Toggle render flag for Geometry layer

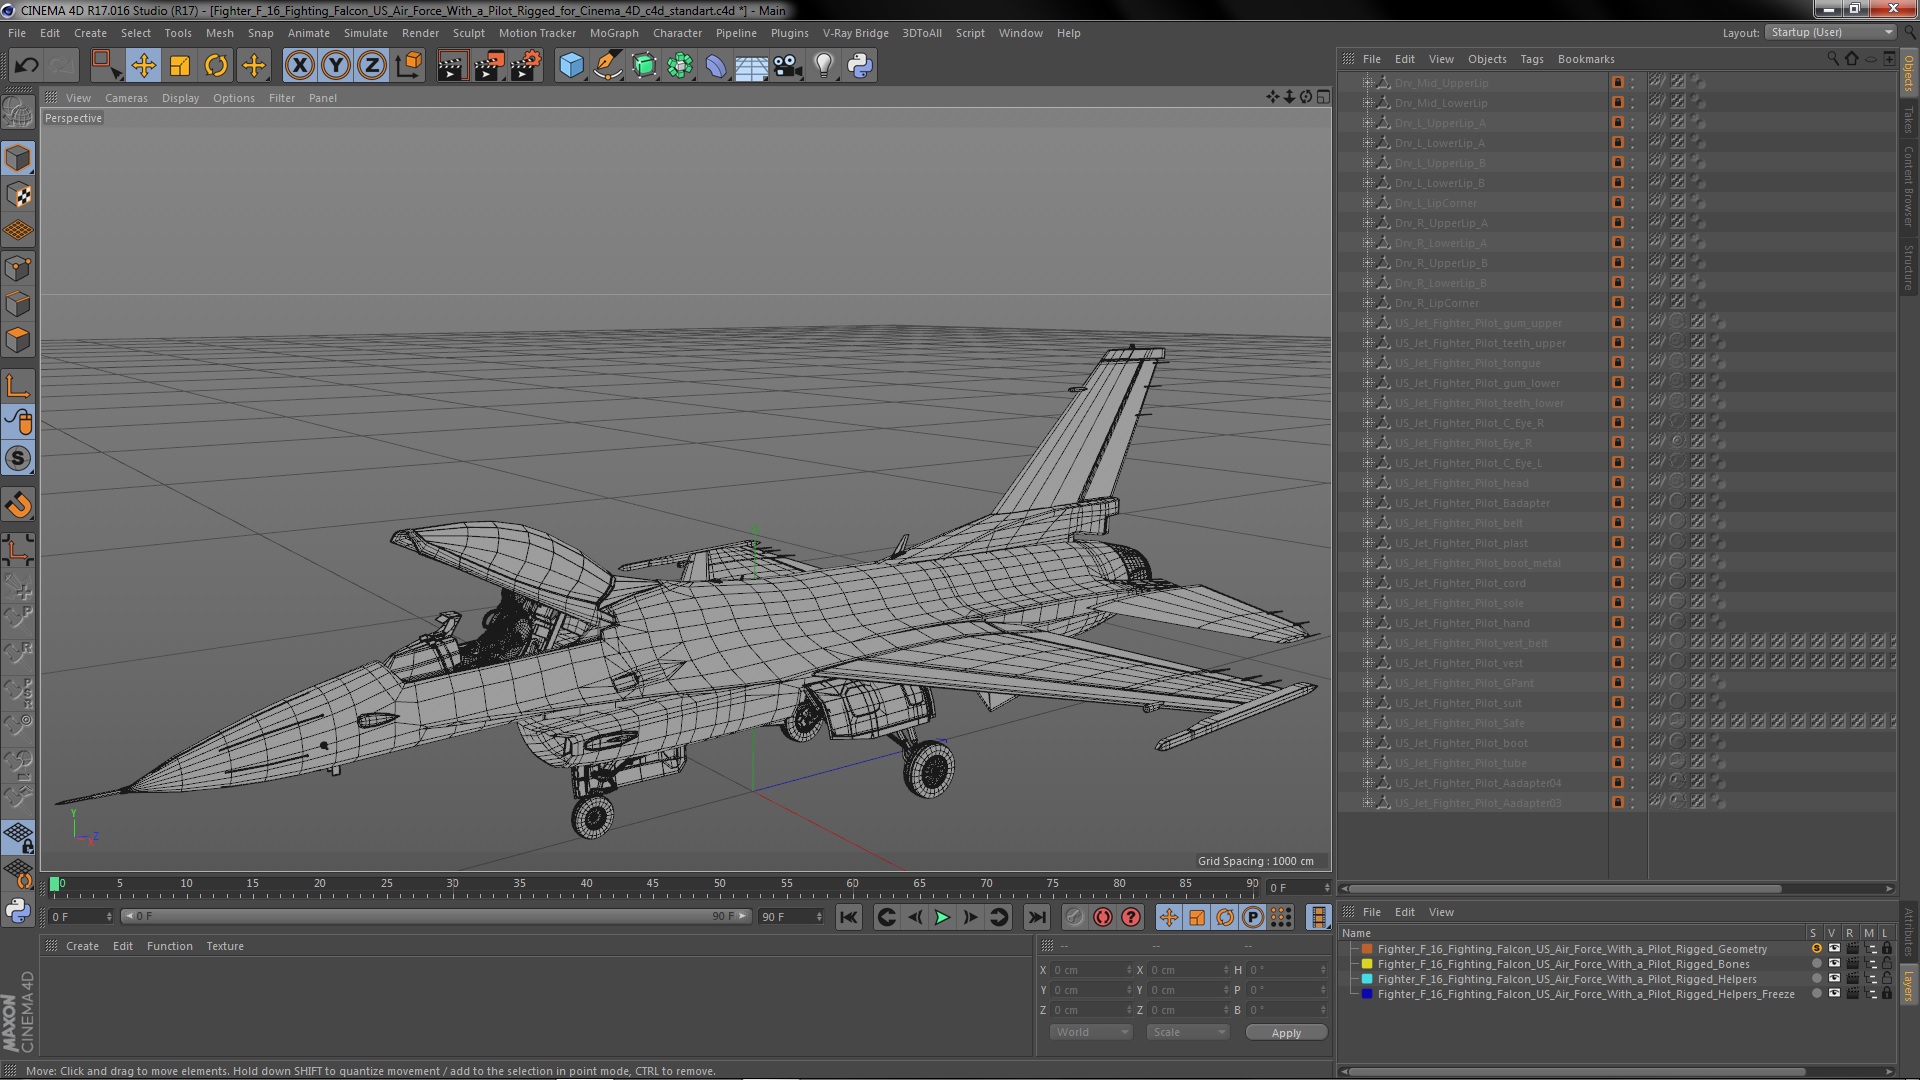[x=1852, y=949]
